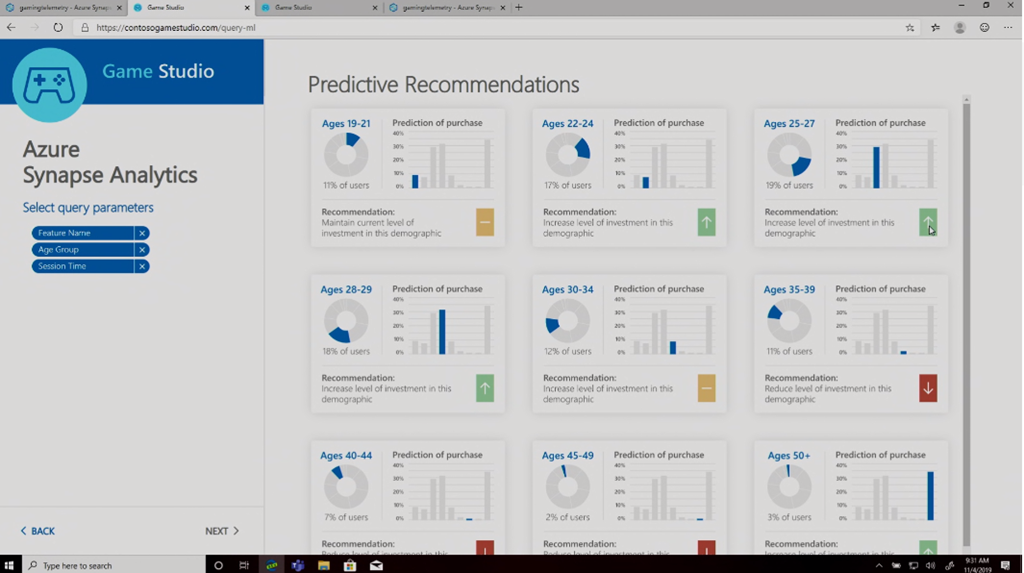
Task: Open the Ages 40-44 donut chart
Action: (x=346, y=487)
